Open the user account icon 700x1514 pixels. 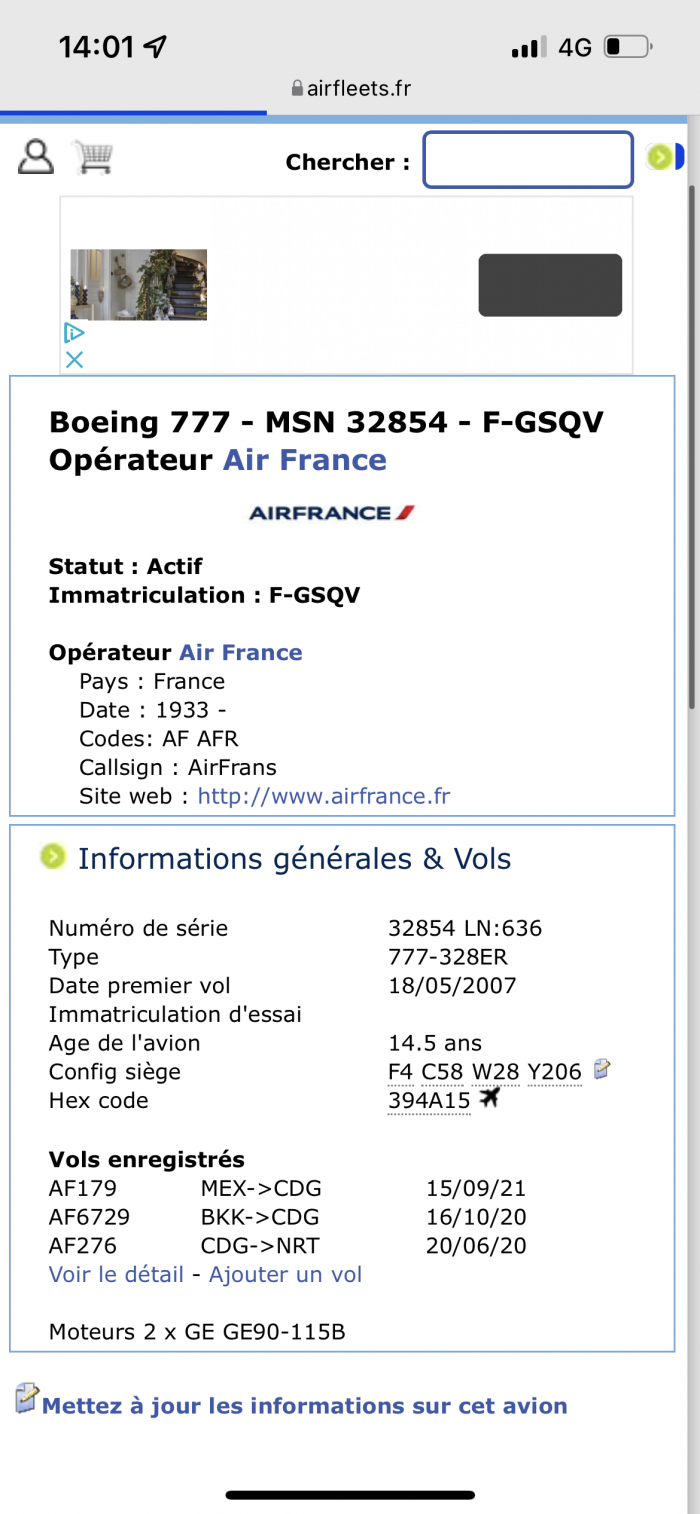(36, 157)
